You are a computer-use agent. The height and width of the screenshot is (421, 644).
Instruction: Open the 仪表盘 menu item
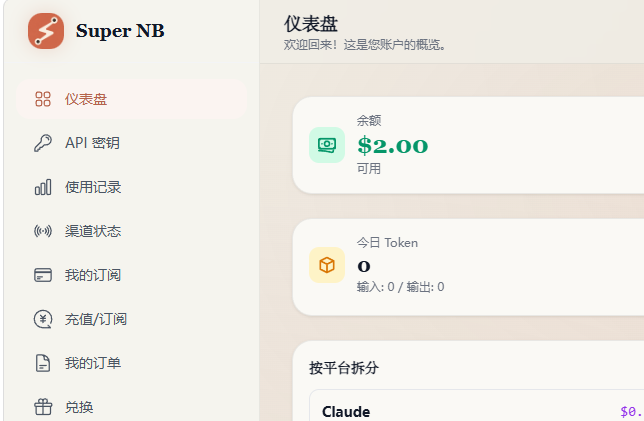click(131, 99)
